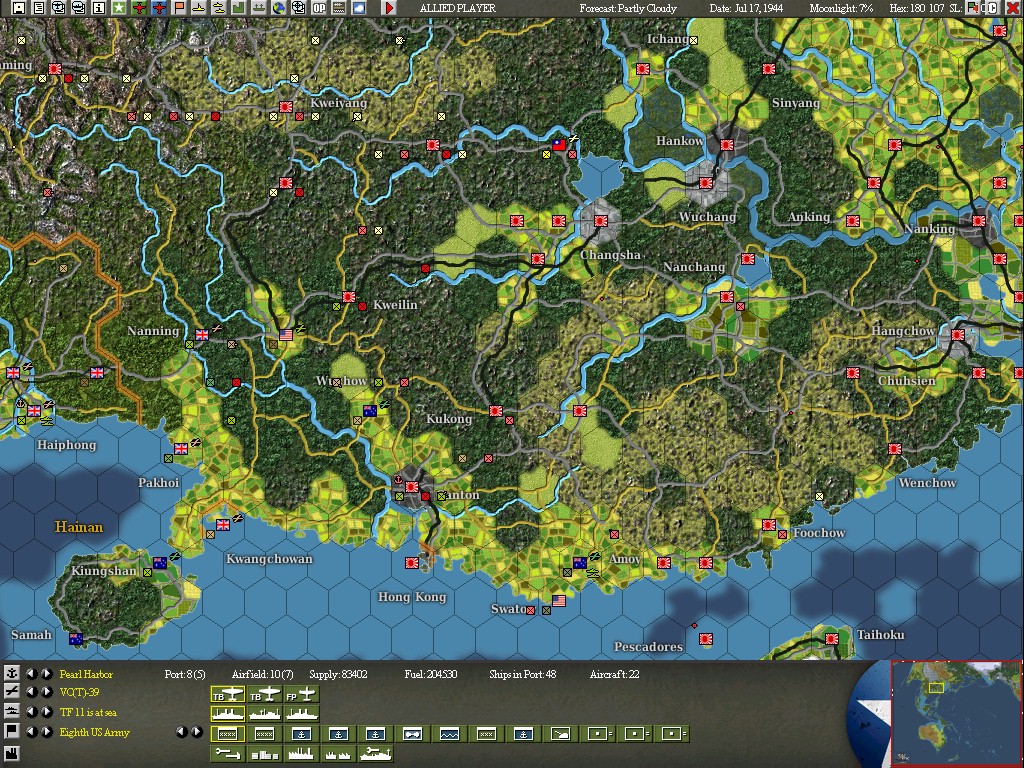Select the first TB torpedo bomber filter

(x=228, y=694)
